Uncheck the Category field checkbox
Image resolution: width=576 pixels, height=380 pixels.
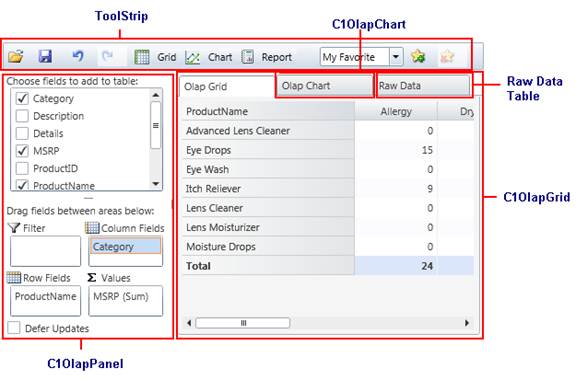click(22, 98)
